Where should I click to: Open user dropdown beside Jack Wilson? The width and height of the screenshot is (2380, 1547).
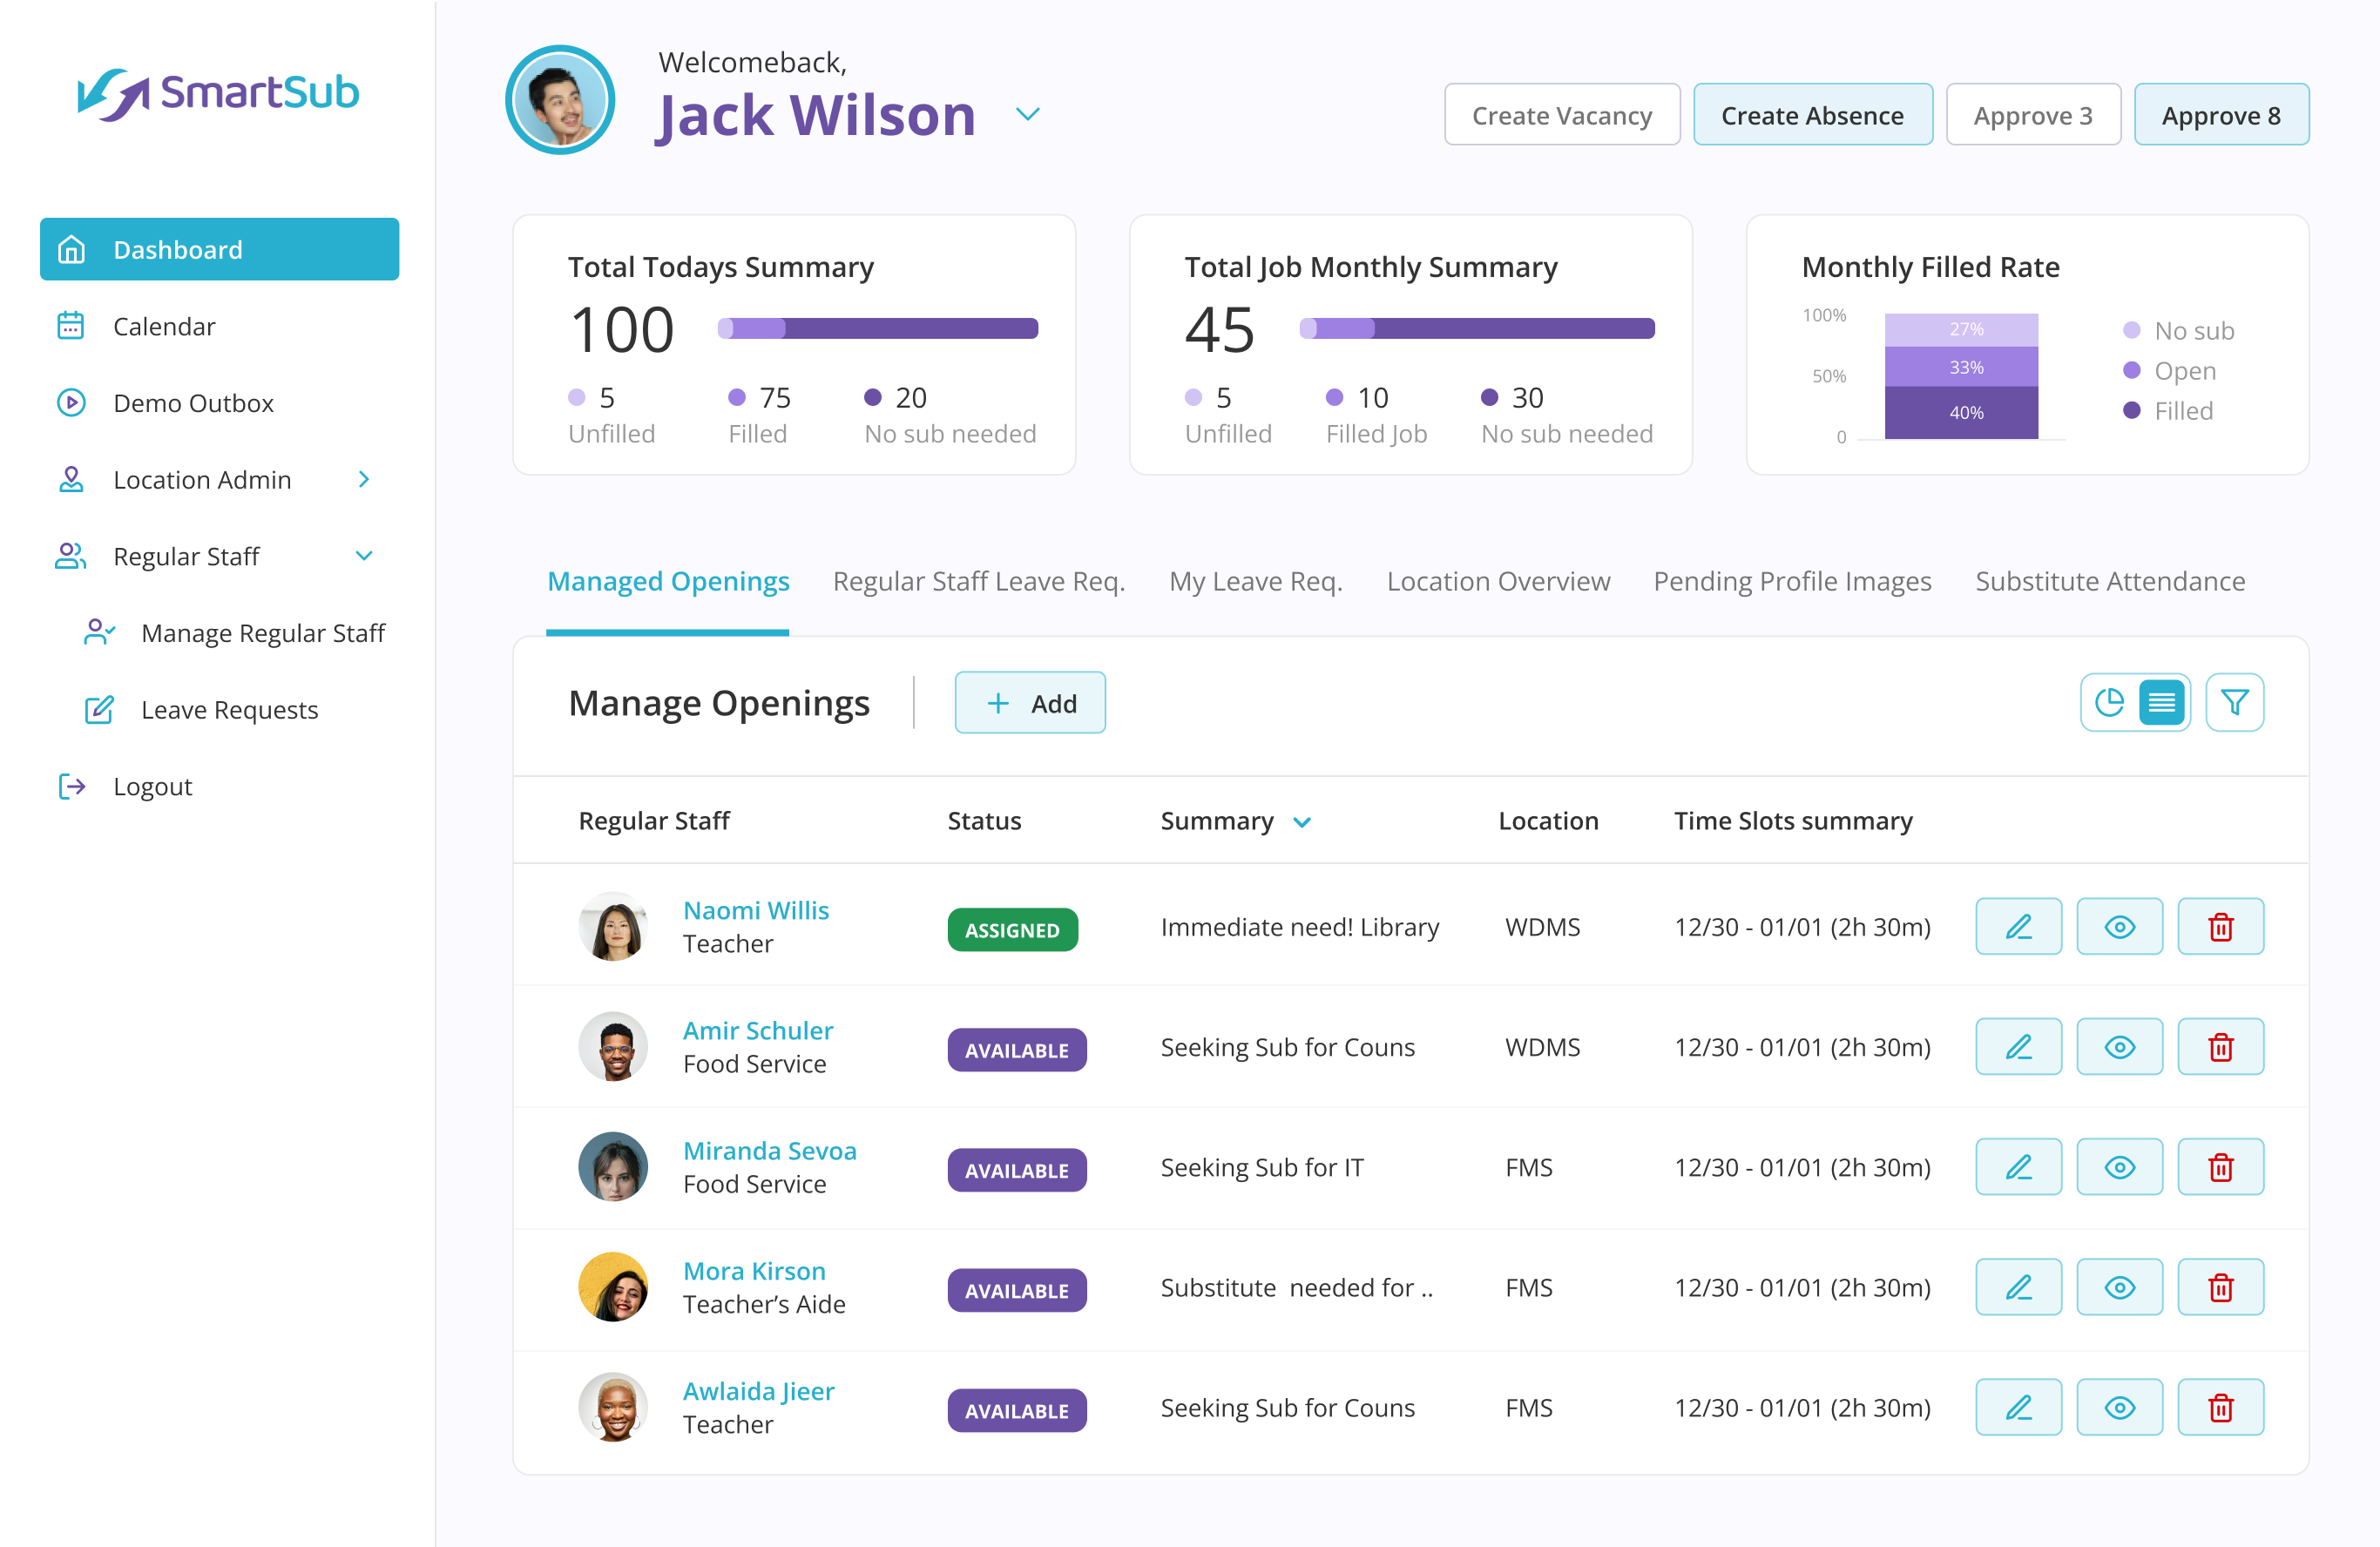click(x=1028, y=114)
